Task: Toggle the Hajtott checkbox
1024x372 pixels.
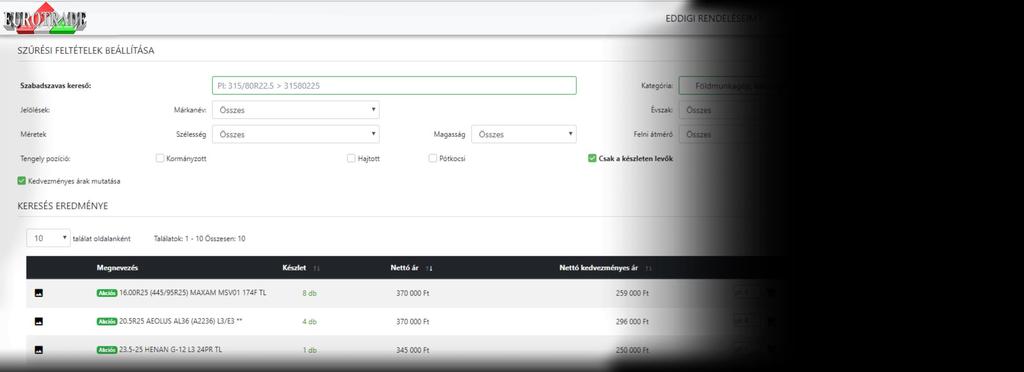Action: 351,158
